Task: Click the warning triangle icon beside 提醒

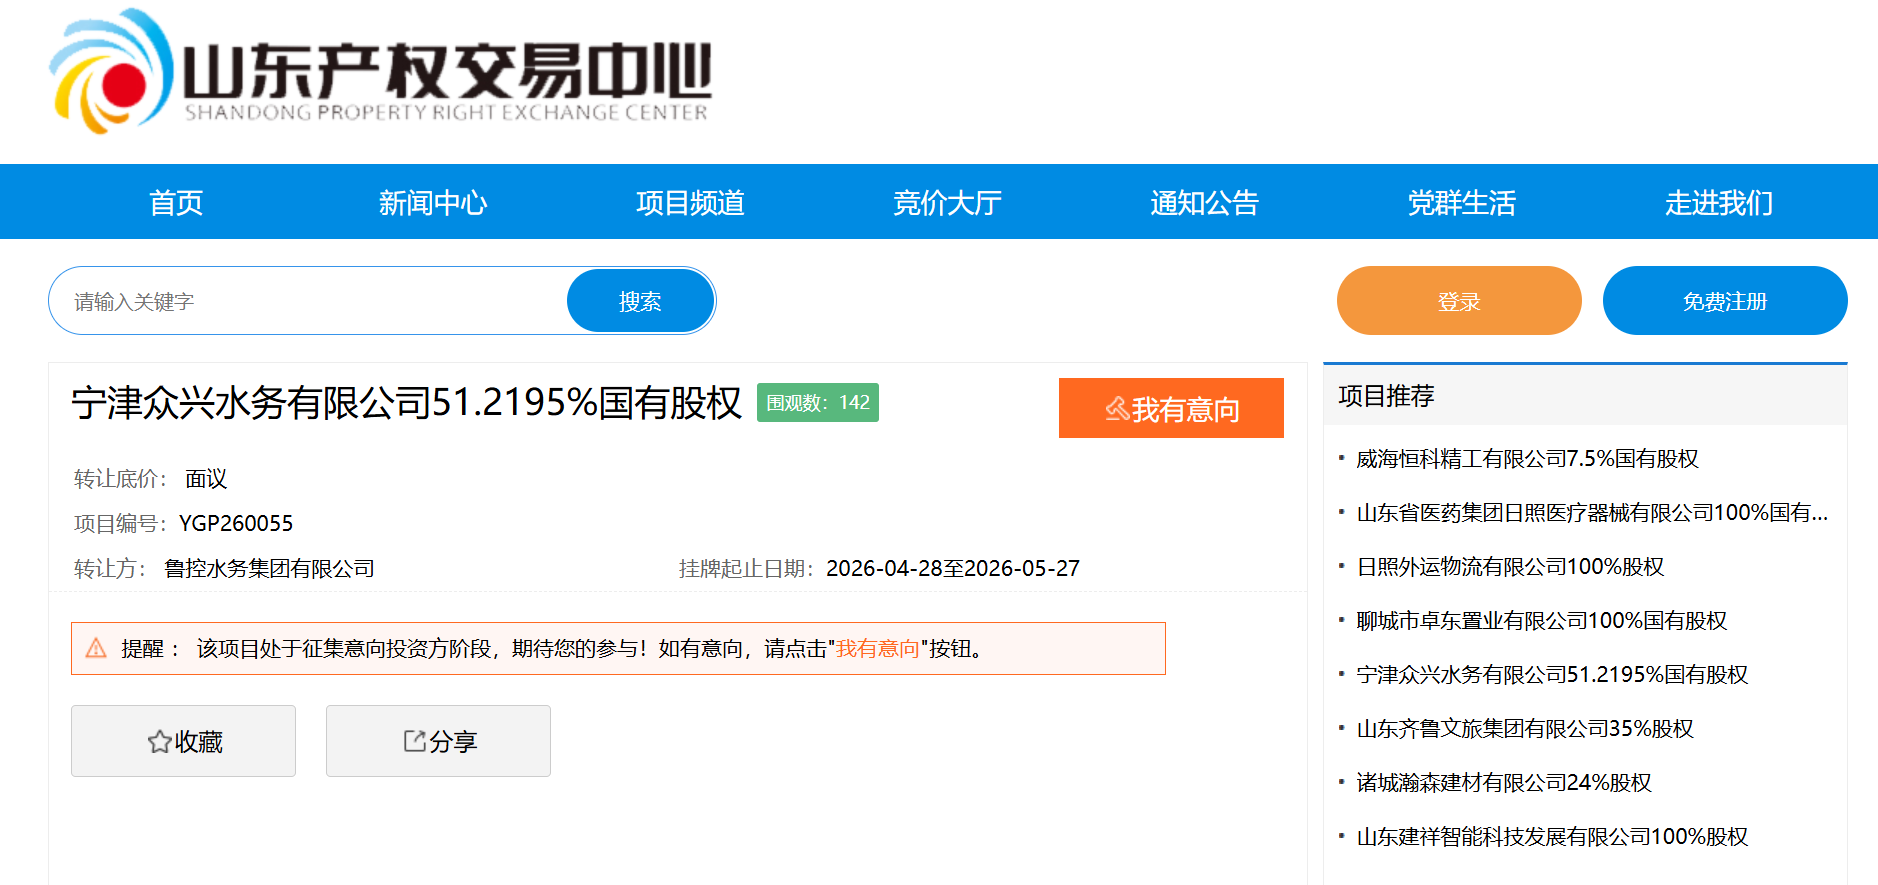Action: point(96,648)
